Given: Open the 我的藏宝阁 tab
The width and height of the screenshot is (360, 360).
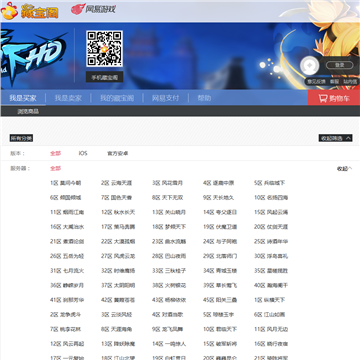Looking at the screenshot, I should pyautogui.click(x=117, y=98).
